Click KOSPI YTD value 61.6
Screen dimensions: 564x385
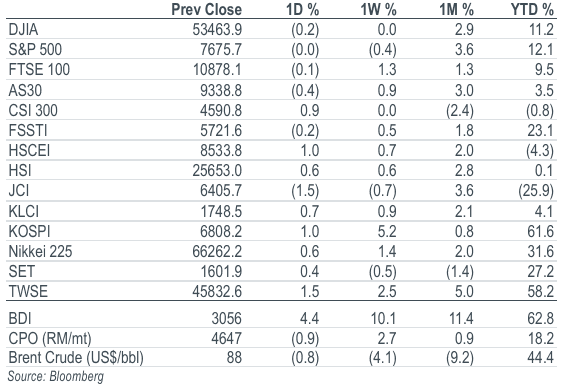541,231
